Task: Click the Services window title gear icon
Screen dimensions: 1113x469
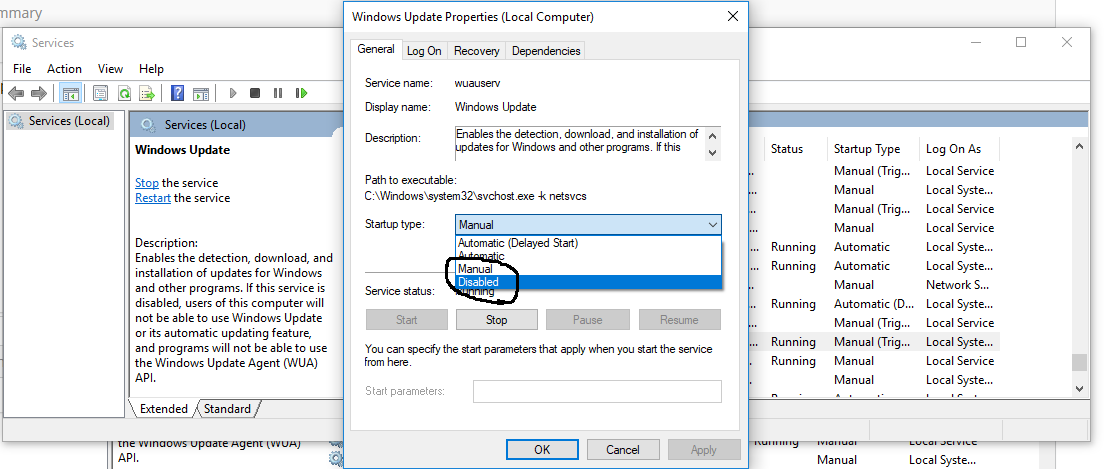Action: 18,43
